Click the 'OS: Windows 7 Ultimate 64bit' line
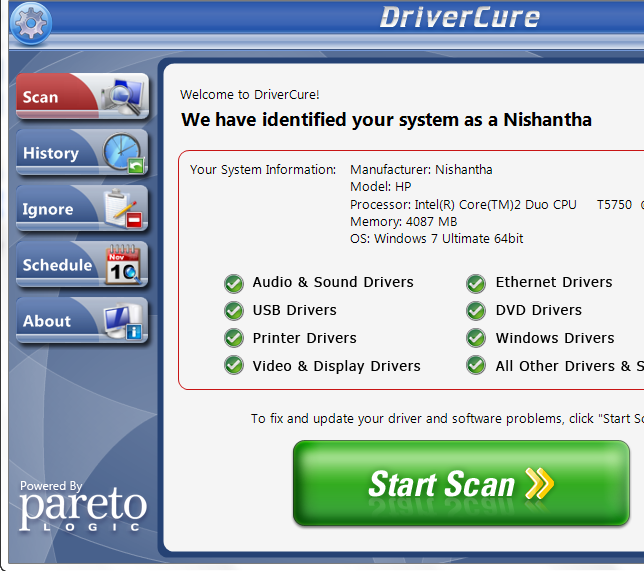The width and height of the screenshot is (644, 571). [437, 239]
